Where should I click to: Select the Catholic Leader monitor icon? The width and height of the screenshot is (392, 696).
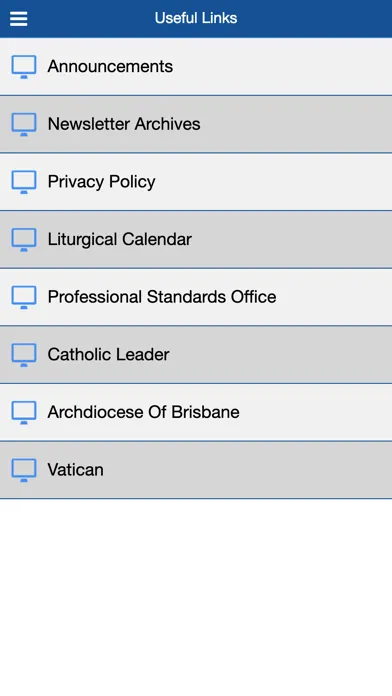coord(24,355)
